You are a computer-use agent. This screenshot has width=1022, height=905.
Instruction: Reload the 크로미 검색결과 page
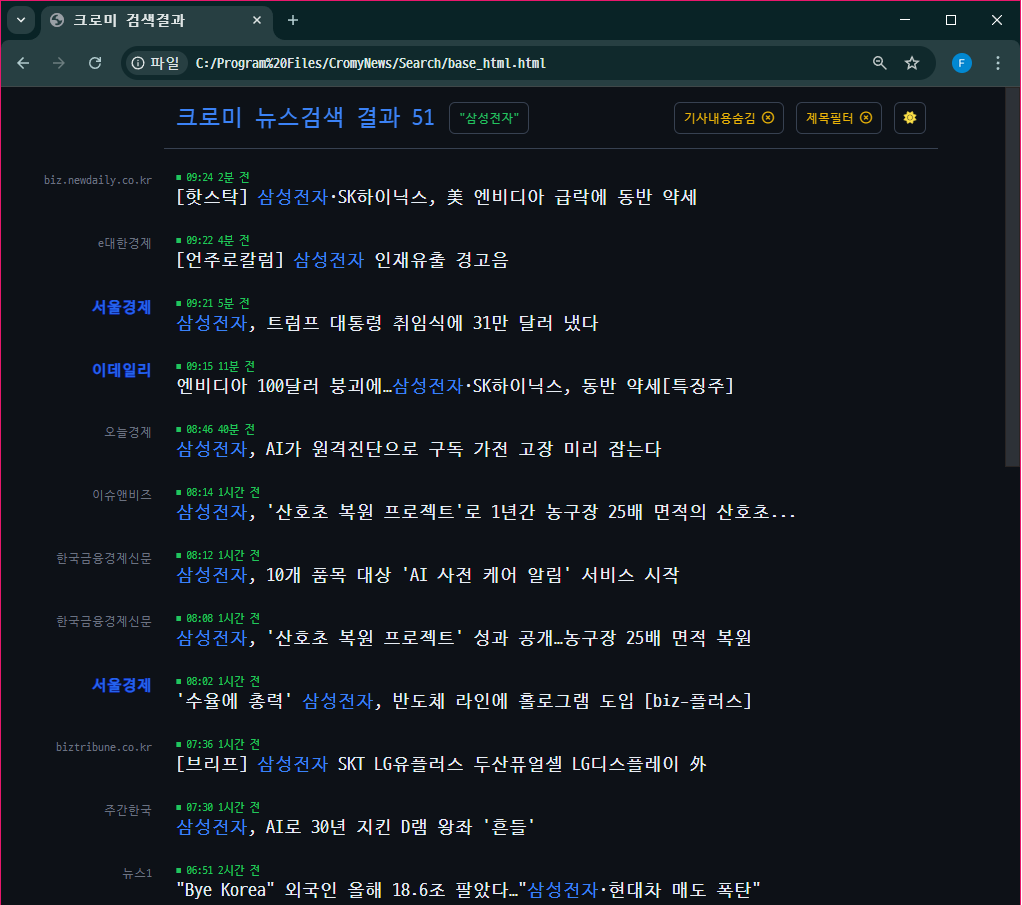pos(95,62)
